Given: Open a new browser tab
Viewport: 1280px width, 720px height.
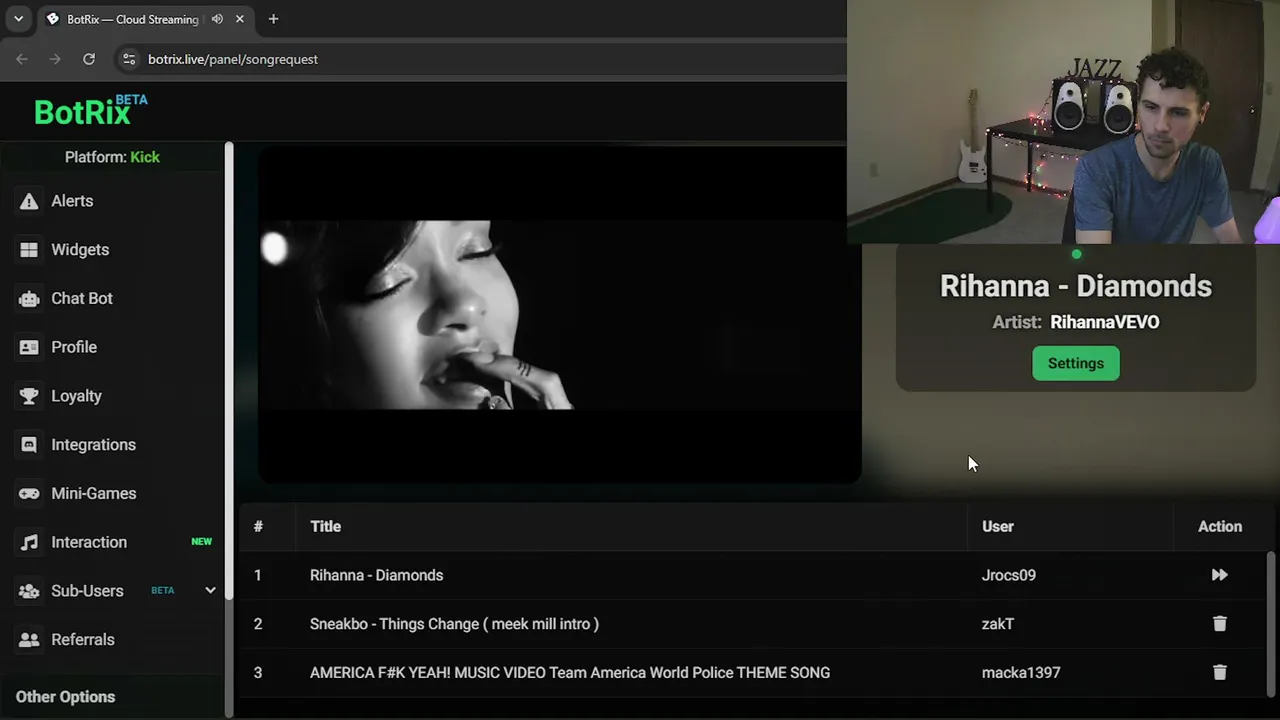Looking at the screenshot, I should click(x=273, y=19).
